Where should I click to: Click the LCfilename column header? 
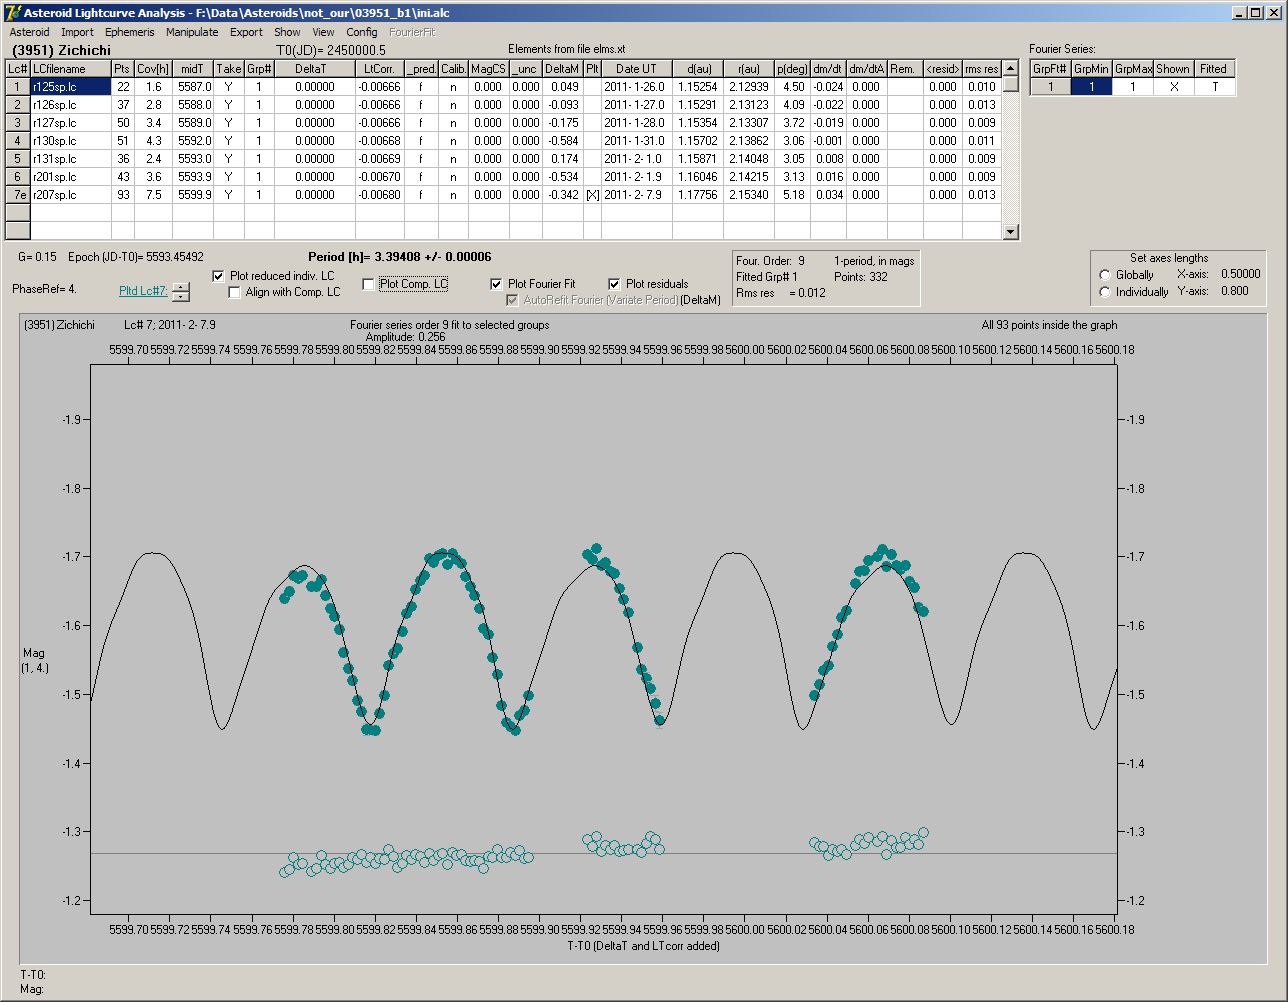click(x=70, y=69)
